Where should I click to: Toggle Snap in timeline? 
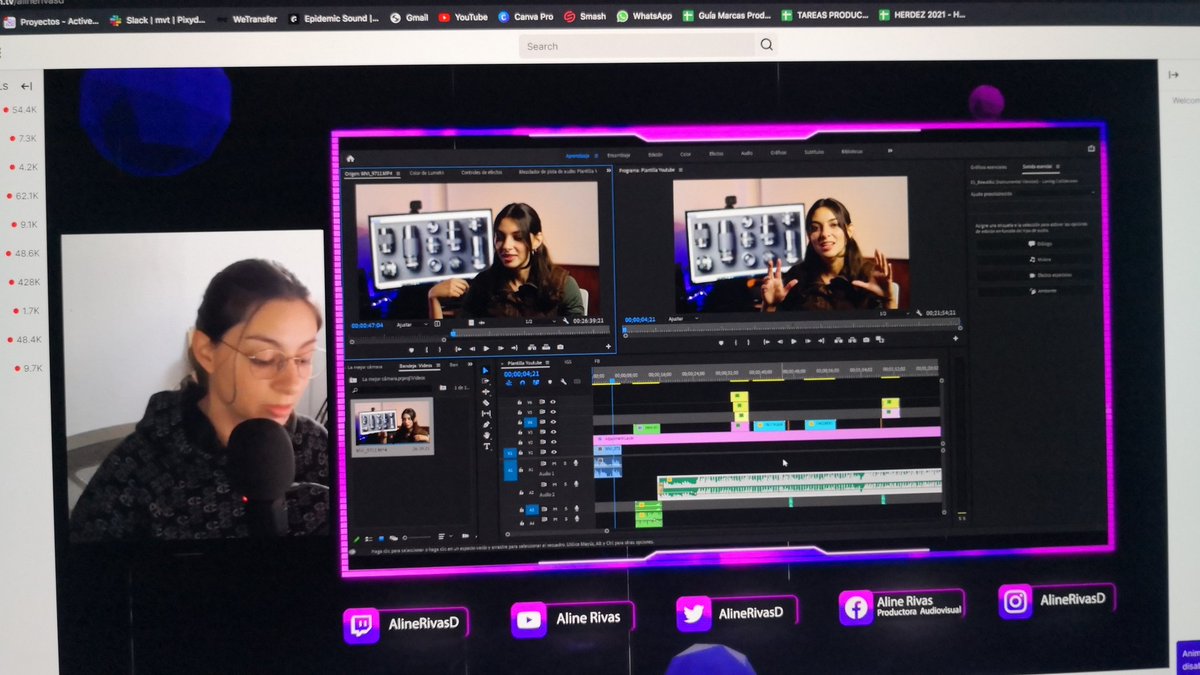(522, 382)
